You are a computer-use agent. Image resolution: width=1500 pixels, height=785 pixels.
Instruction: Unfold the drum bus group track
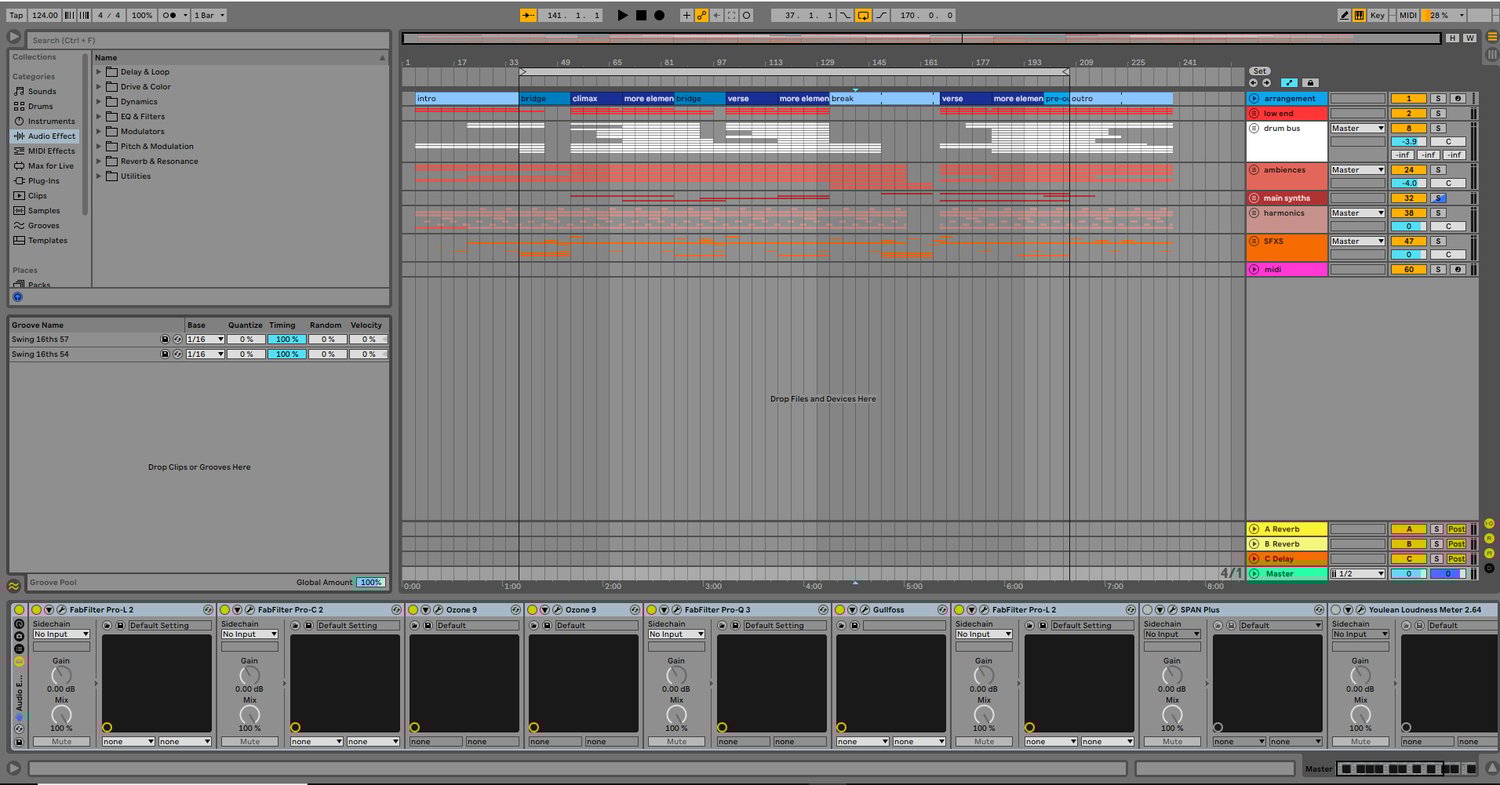click(x=1254, y=129)
